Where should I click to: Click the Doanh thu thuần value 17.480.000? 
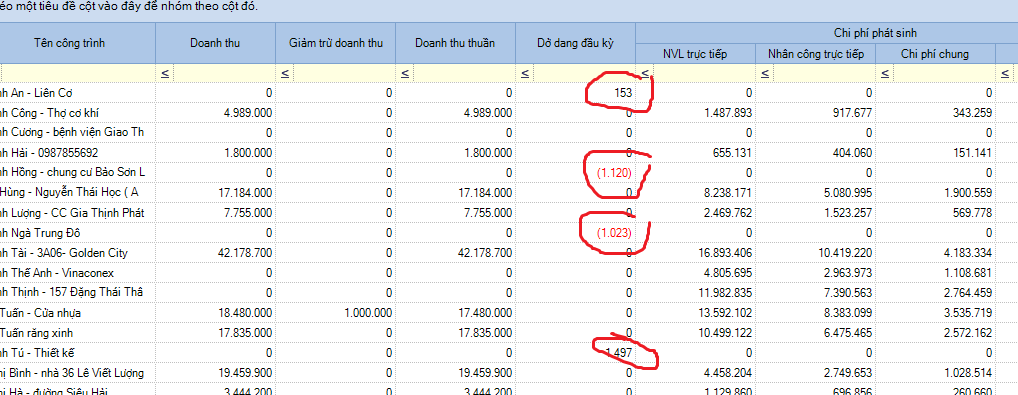pos(486,313)
